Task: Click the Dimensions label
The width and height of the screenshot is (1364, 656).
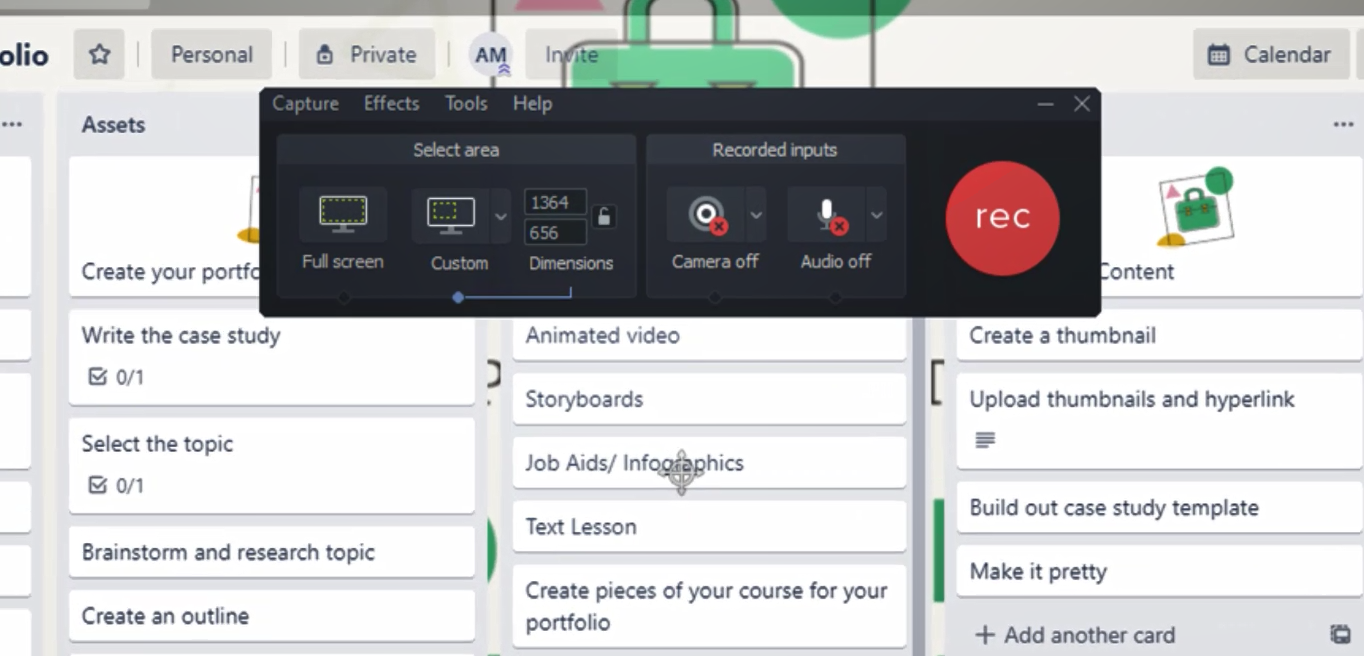Action: click(x=571, y=263)
